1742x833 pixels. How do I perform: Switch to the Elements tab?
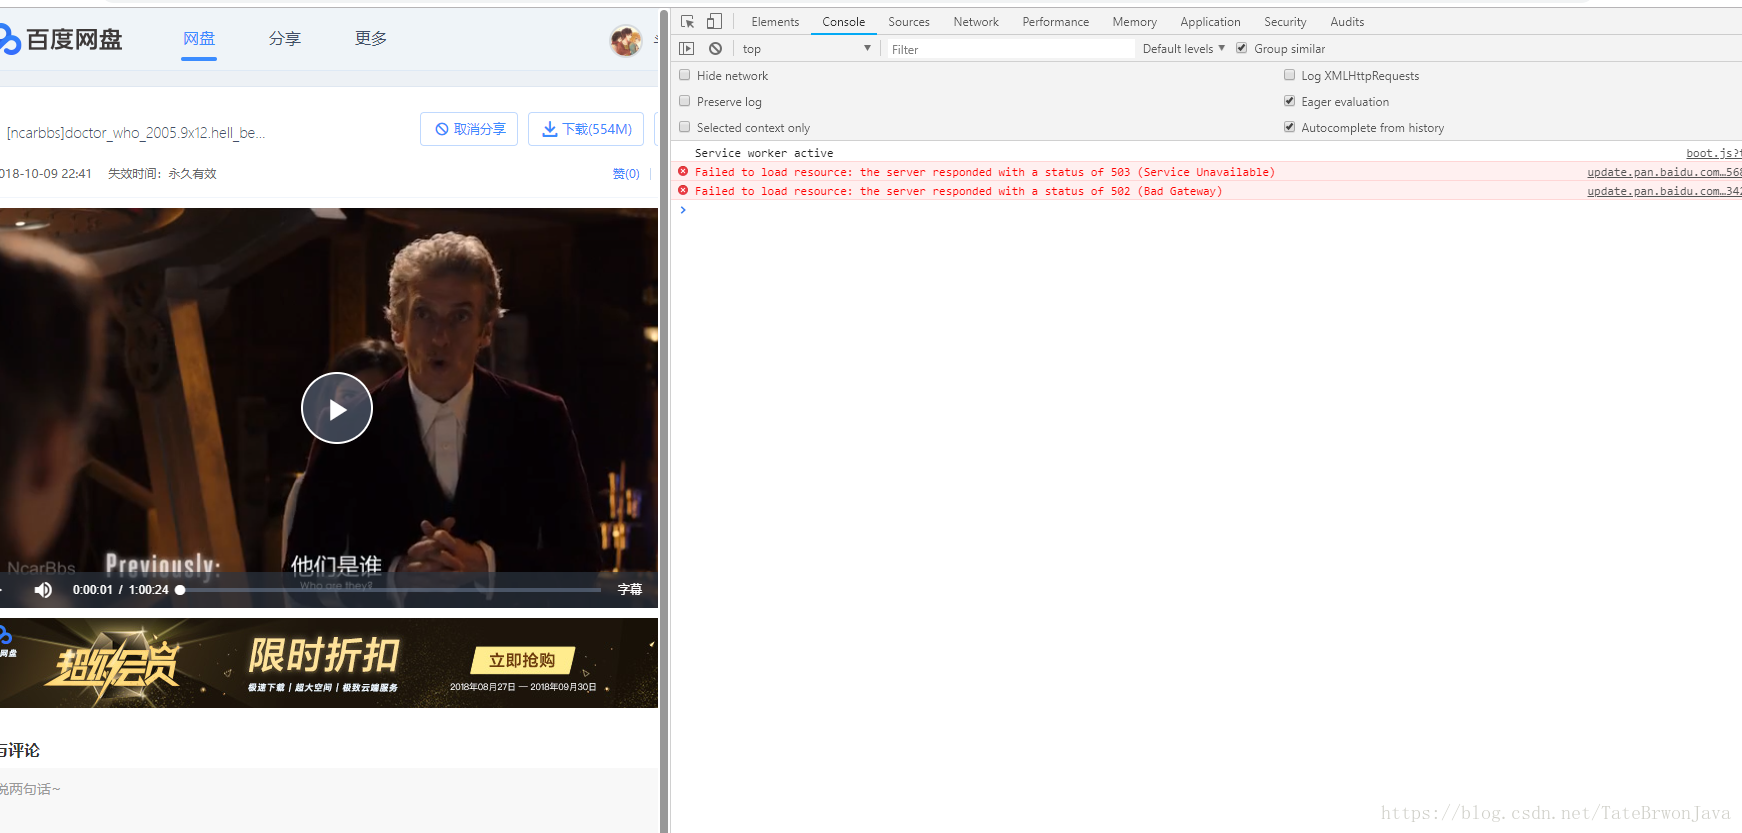click(x=775, y=22)
